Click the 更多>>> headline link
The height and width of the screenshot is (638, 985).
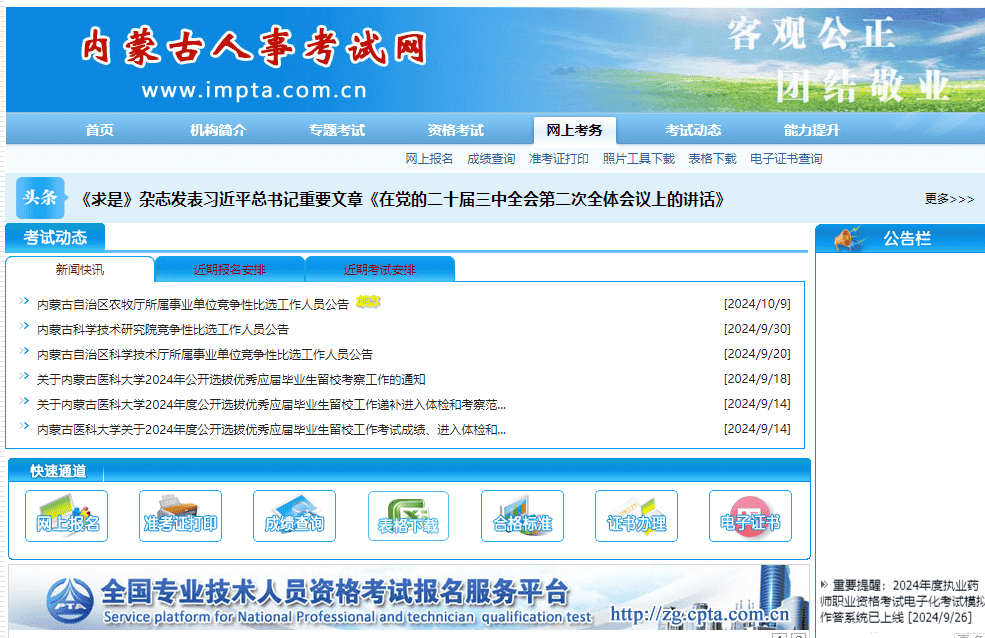[x=948, y=199]
